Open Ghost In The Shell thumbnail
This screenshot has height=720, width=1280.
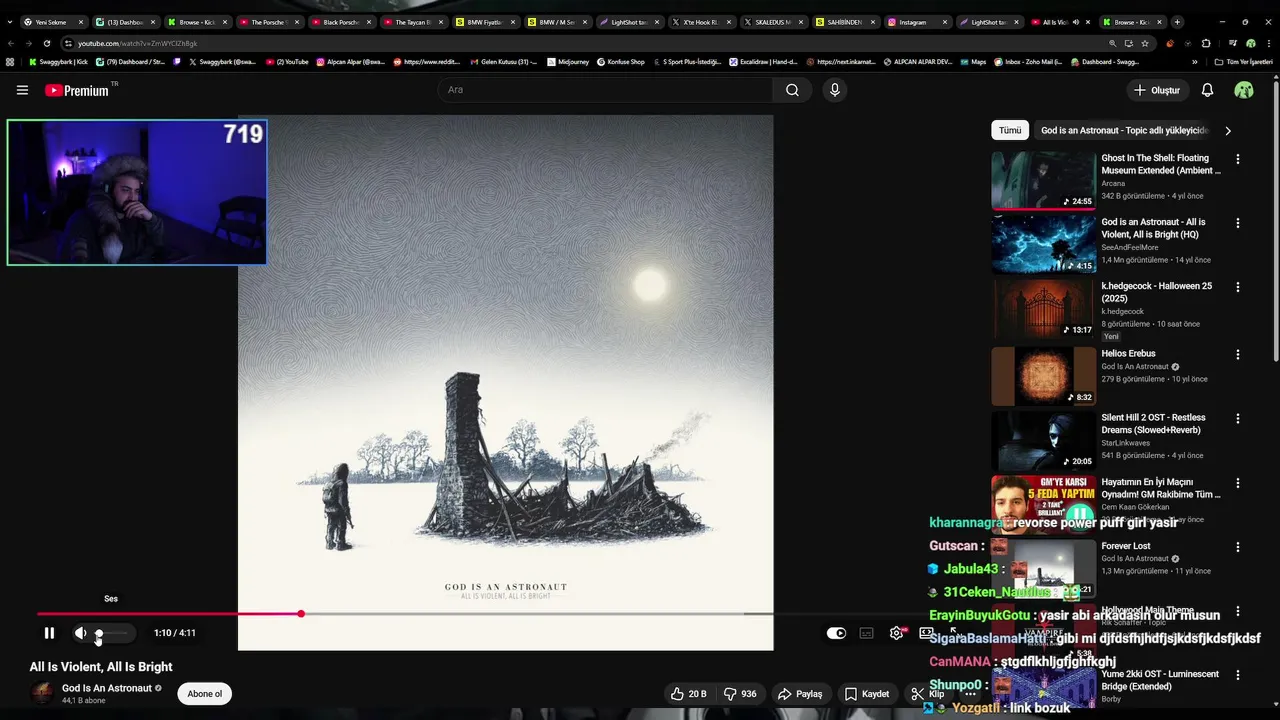(x=1043, y=180)
